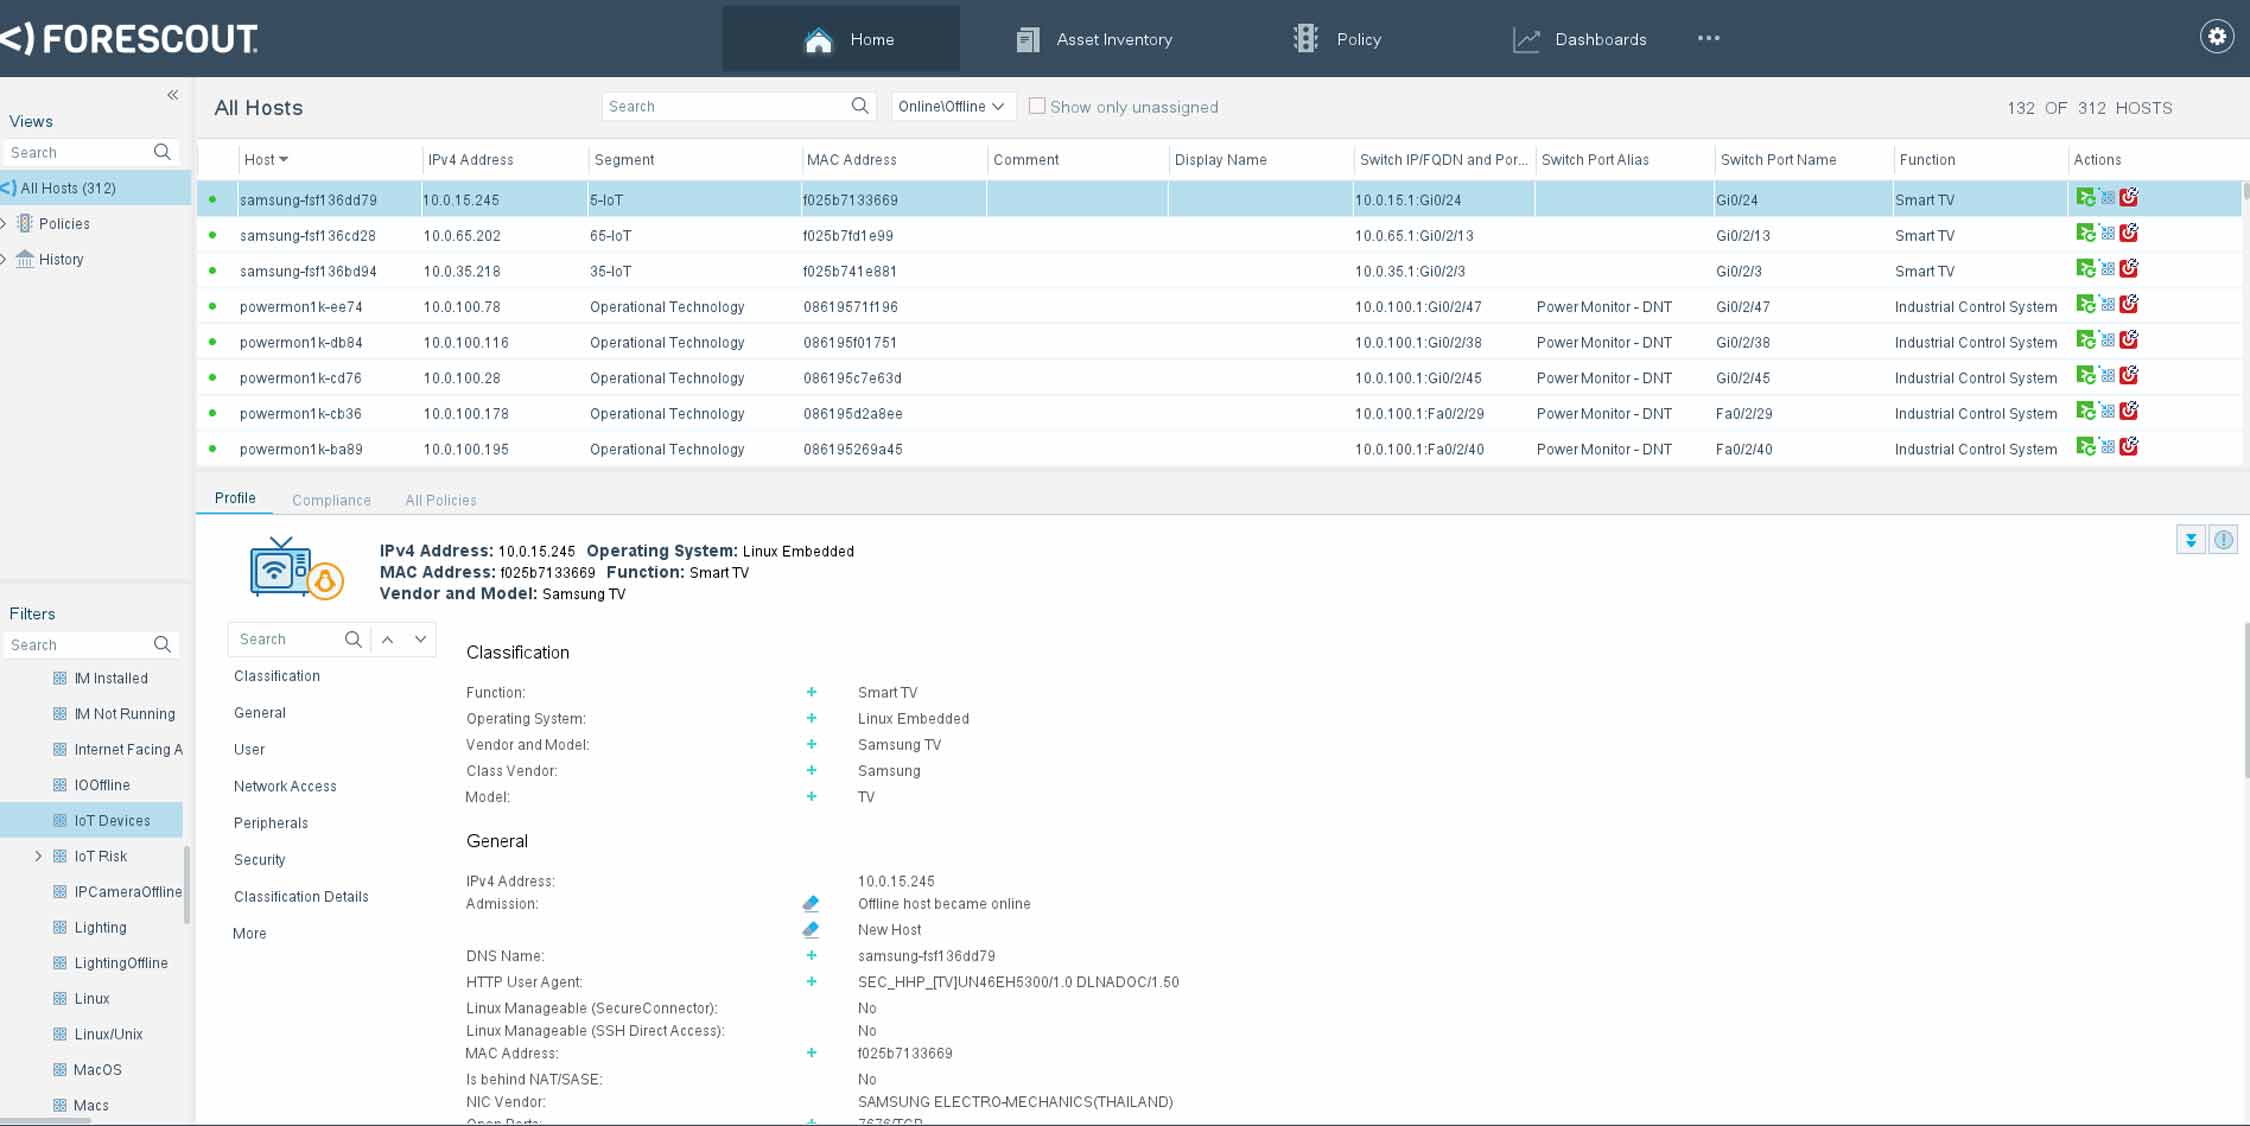Open the Online\Offline dropdown
2250x1126 pixels.
(953, 106)
